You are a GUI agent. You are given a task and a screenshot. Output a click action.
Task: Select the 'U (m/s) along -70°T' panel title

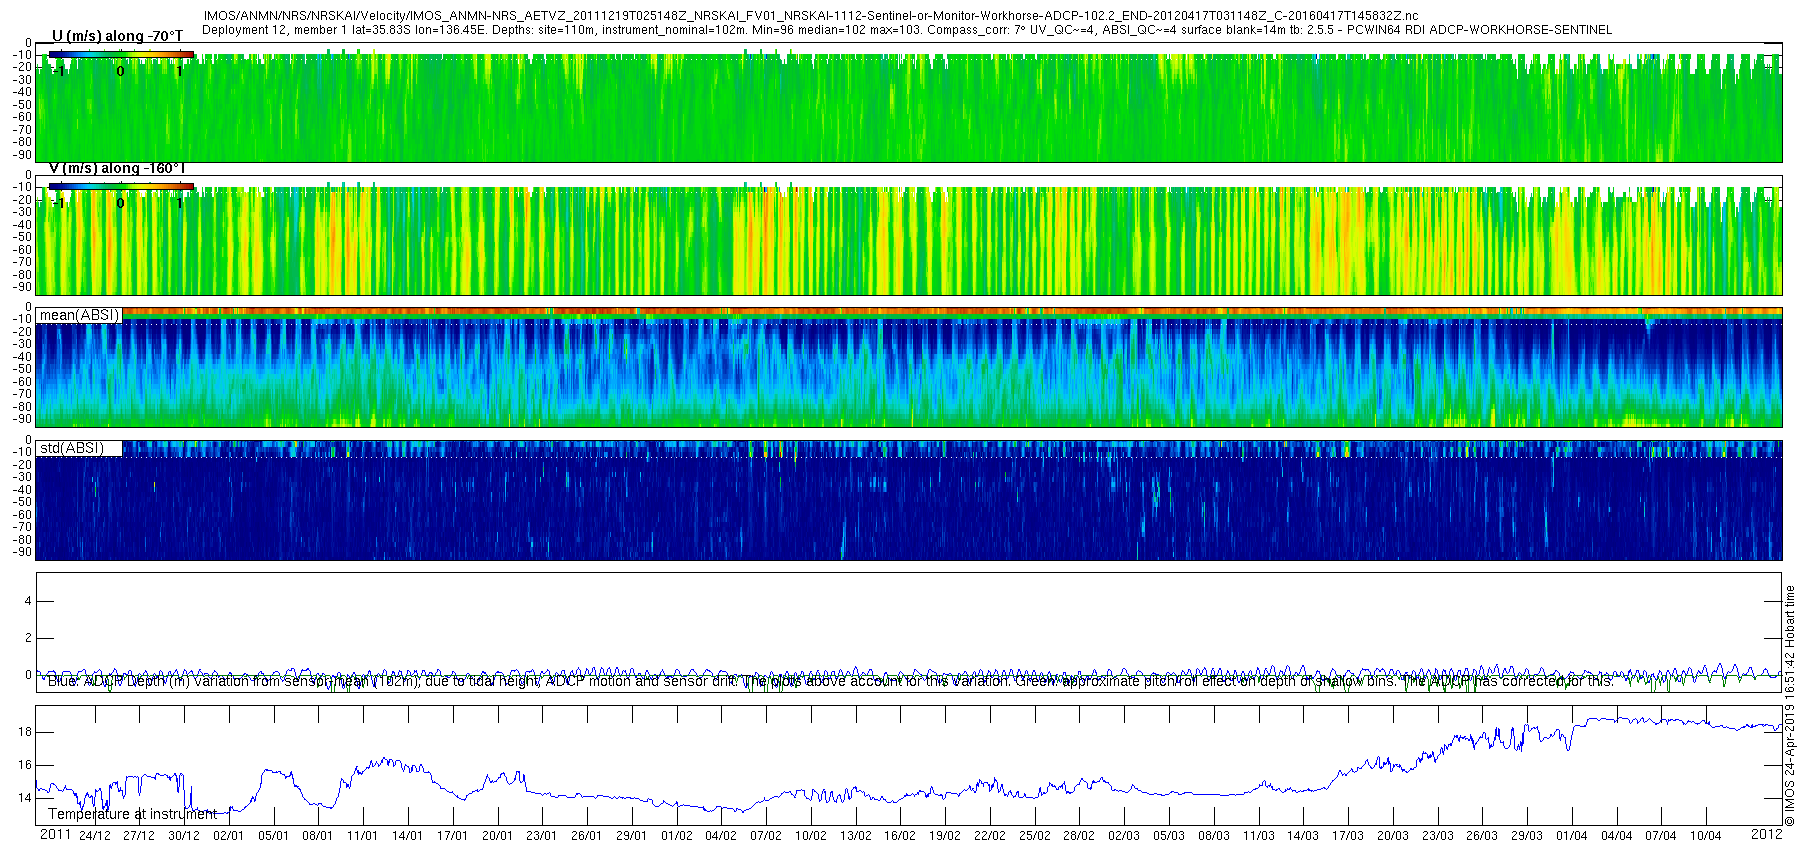(x=117, y=36)
